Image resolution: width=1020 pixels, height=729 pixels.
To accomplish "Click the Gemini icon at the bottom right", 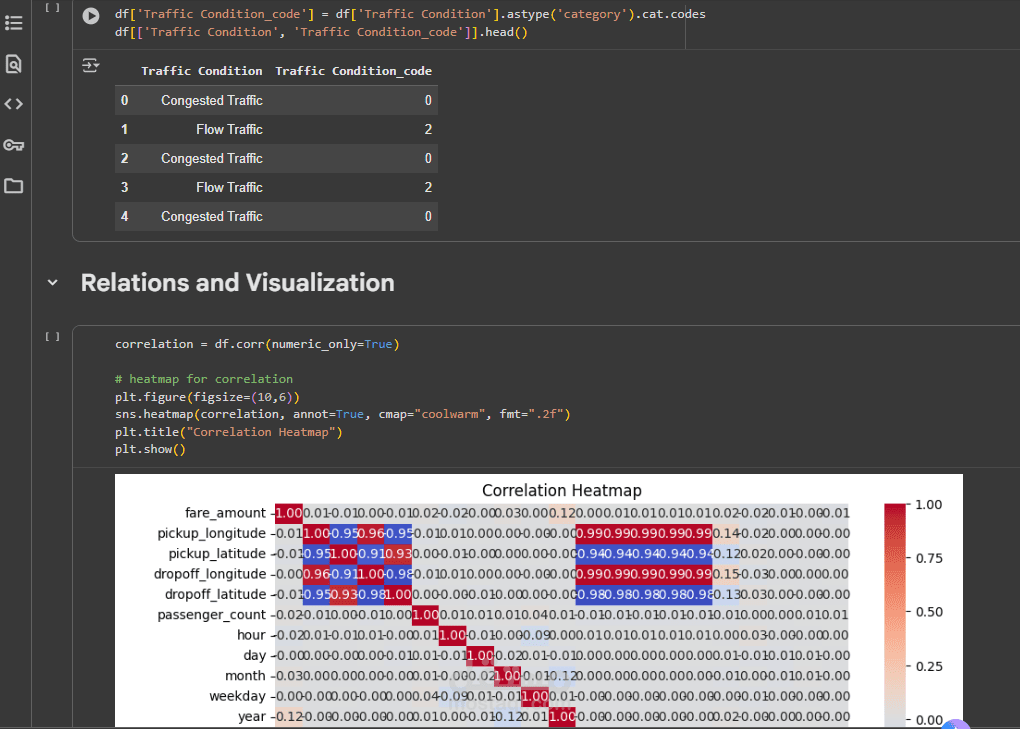I will 956,724.
